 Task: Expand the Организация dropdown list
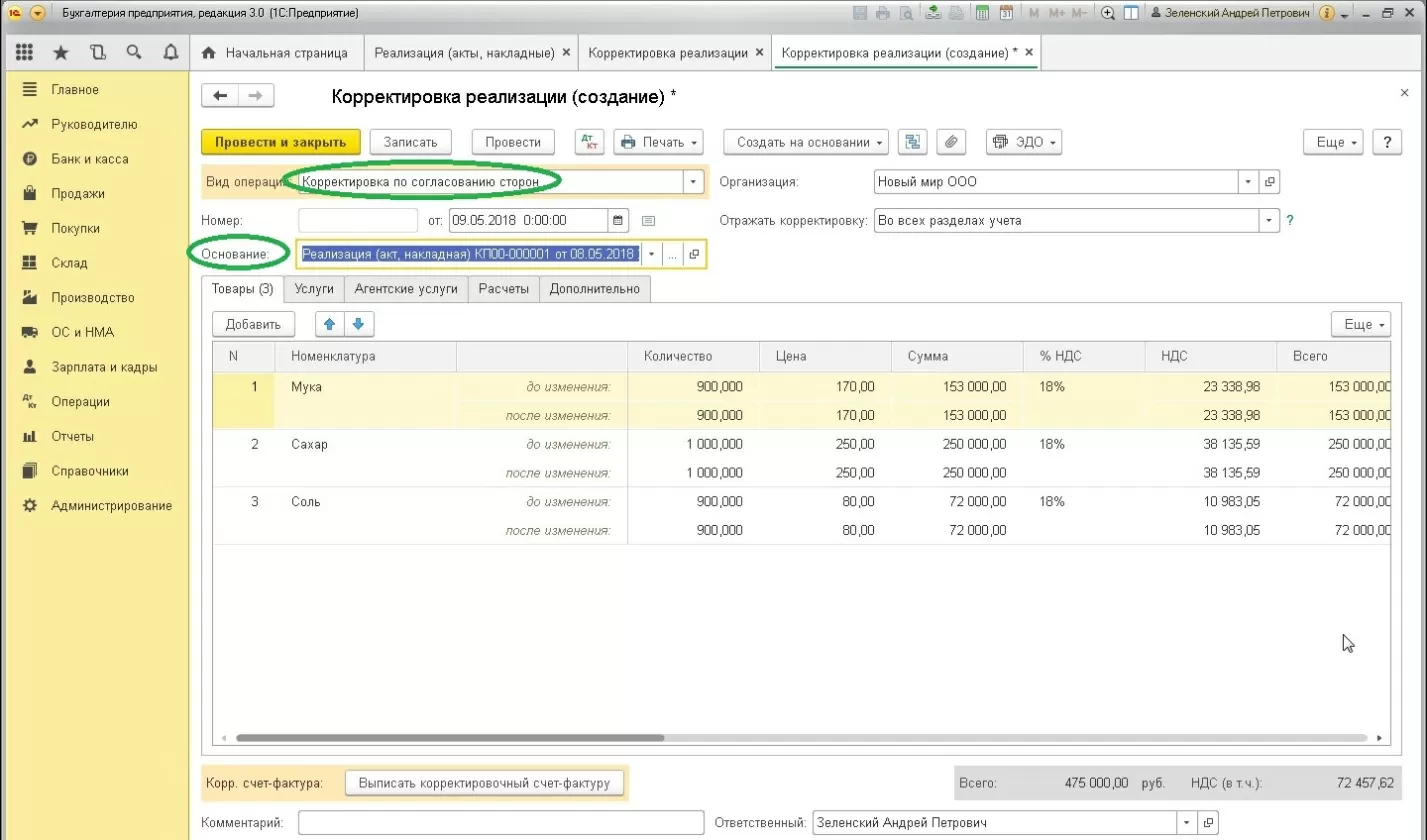pyautogui.click(x=1248, y=182)
